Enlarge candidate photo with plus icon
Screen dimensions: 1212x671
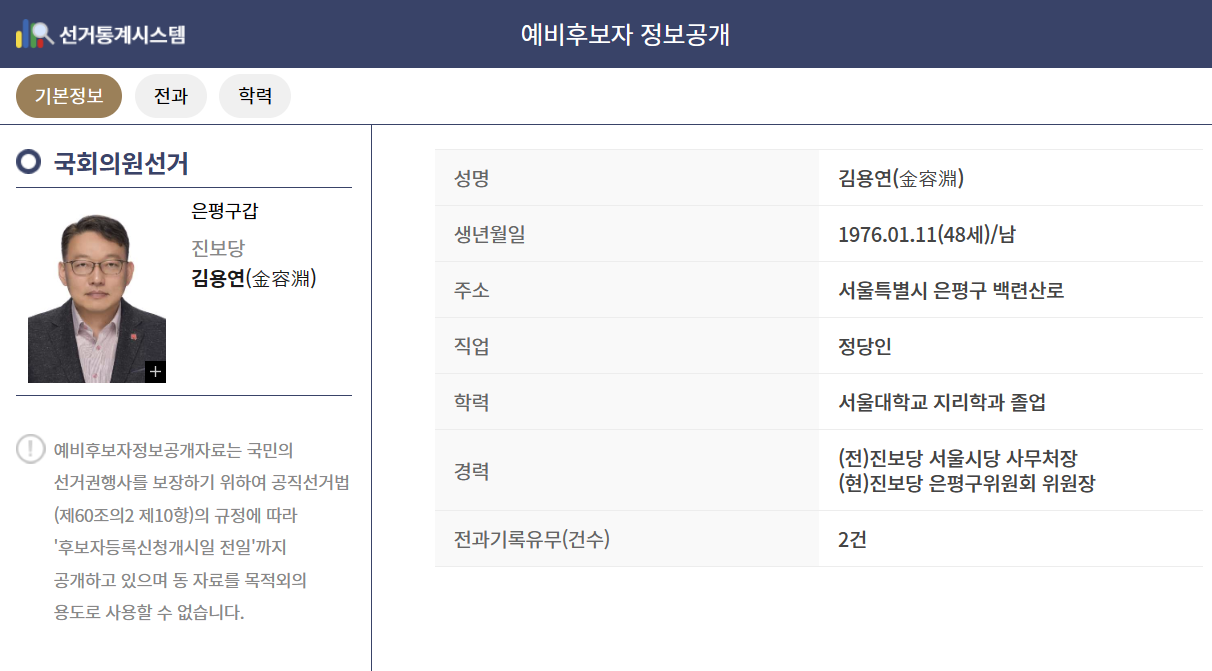(x=155, y=372)
